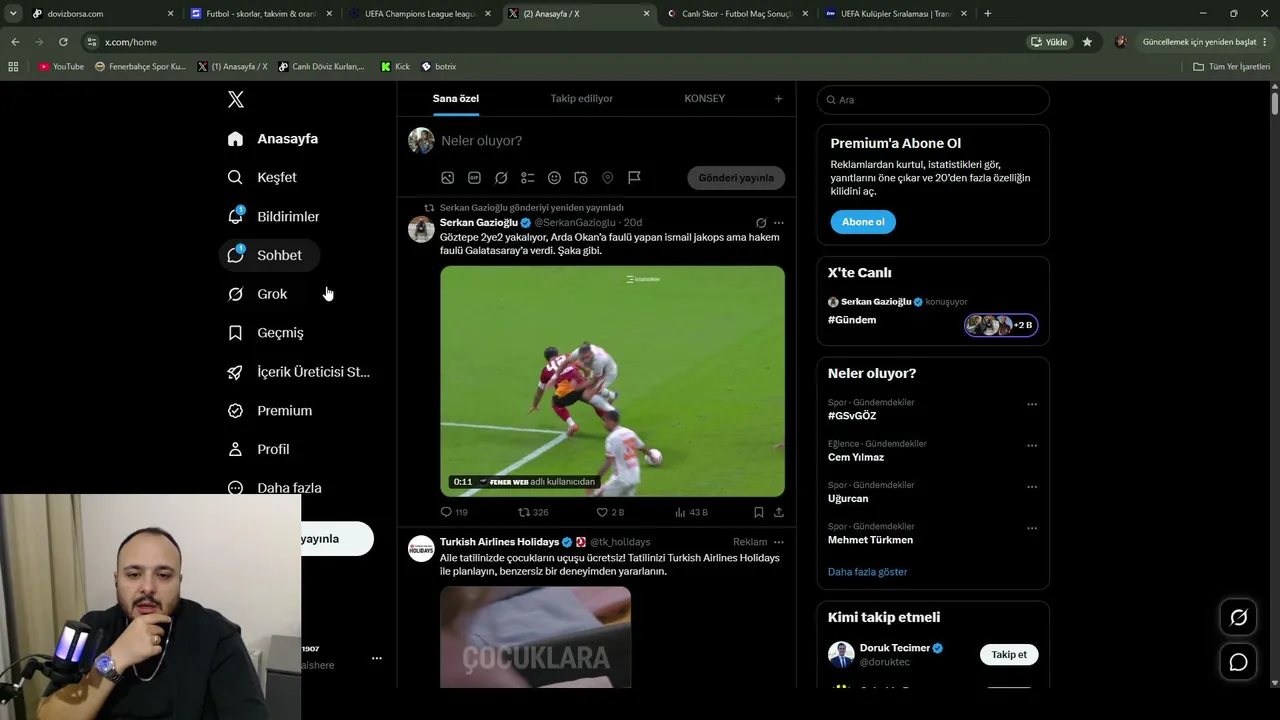Click the flag icon in composer

pyautogui.click(x=634, y=178)
